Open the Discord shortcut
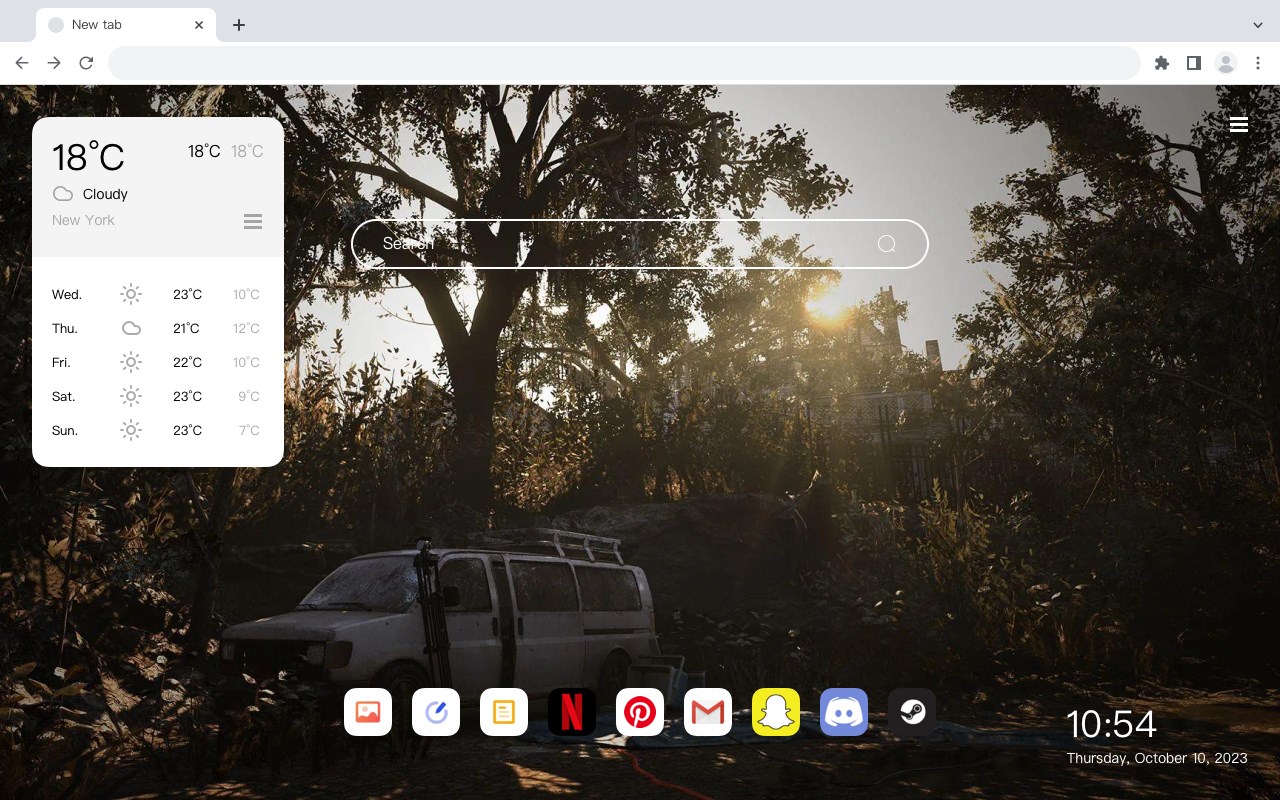 844,712
